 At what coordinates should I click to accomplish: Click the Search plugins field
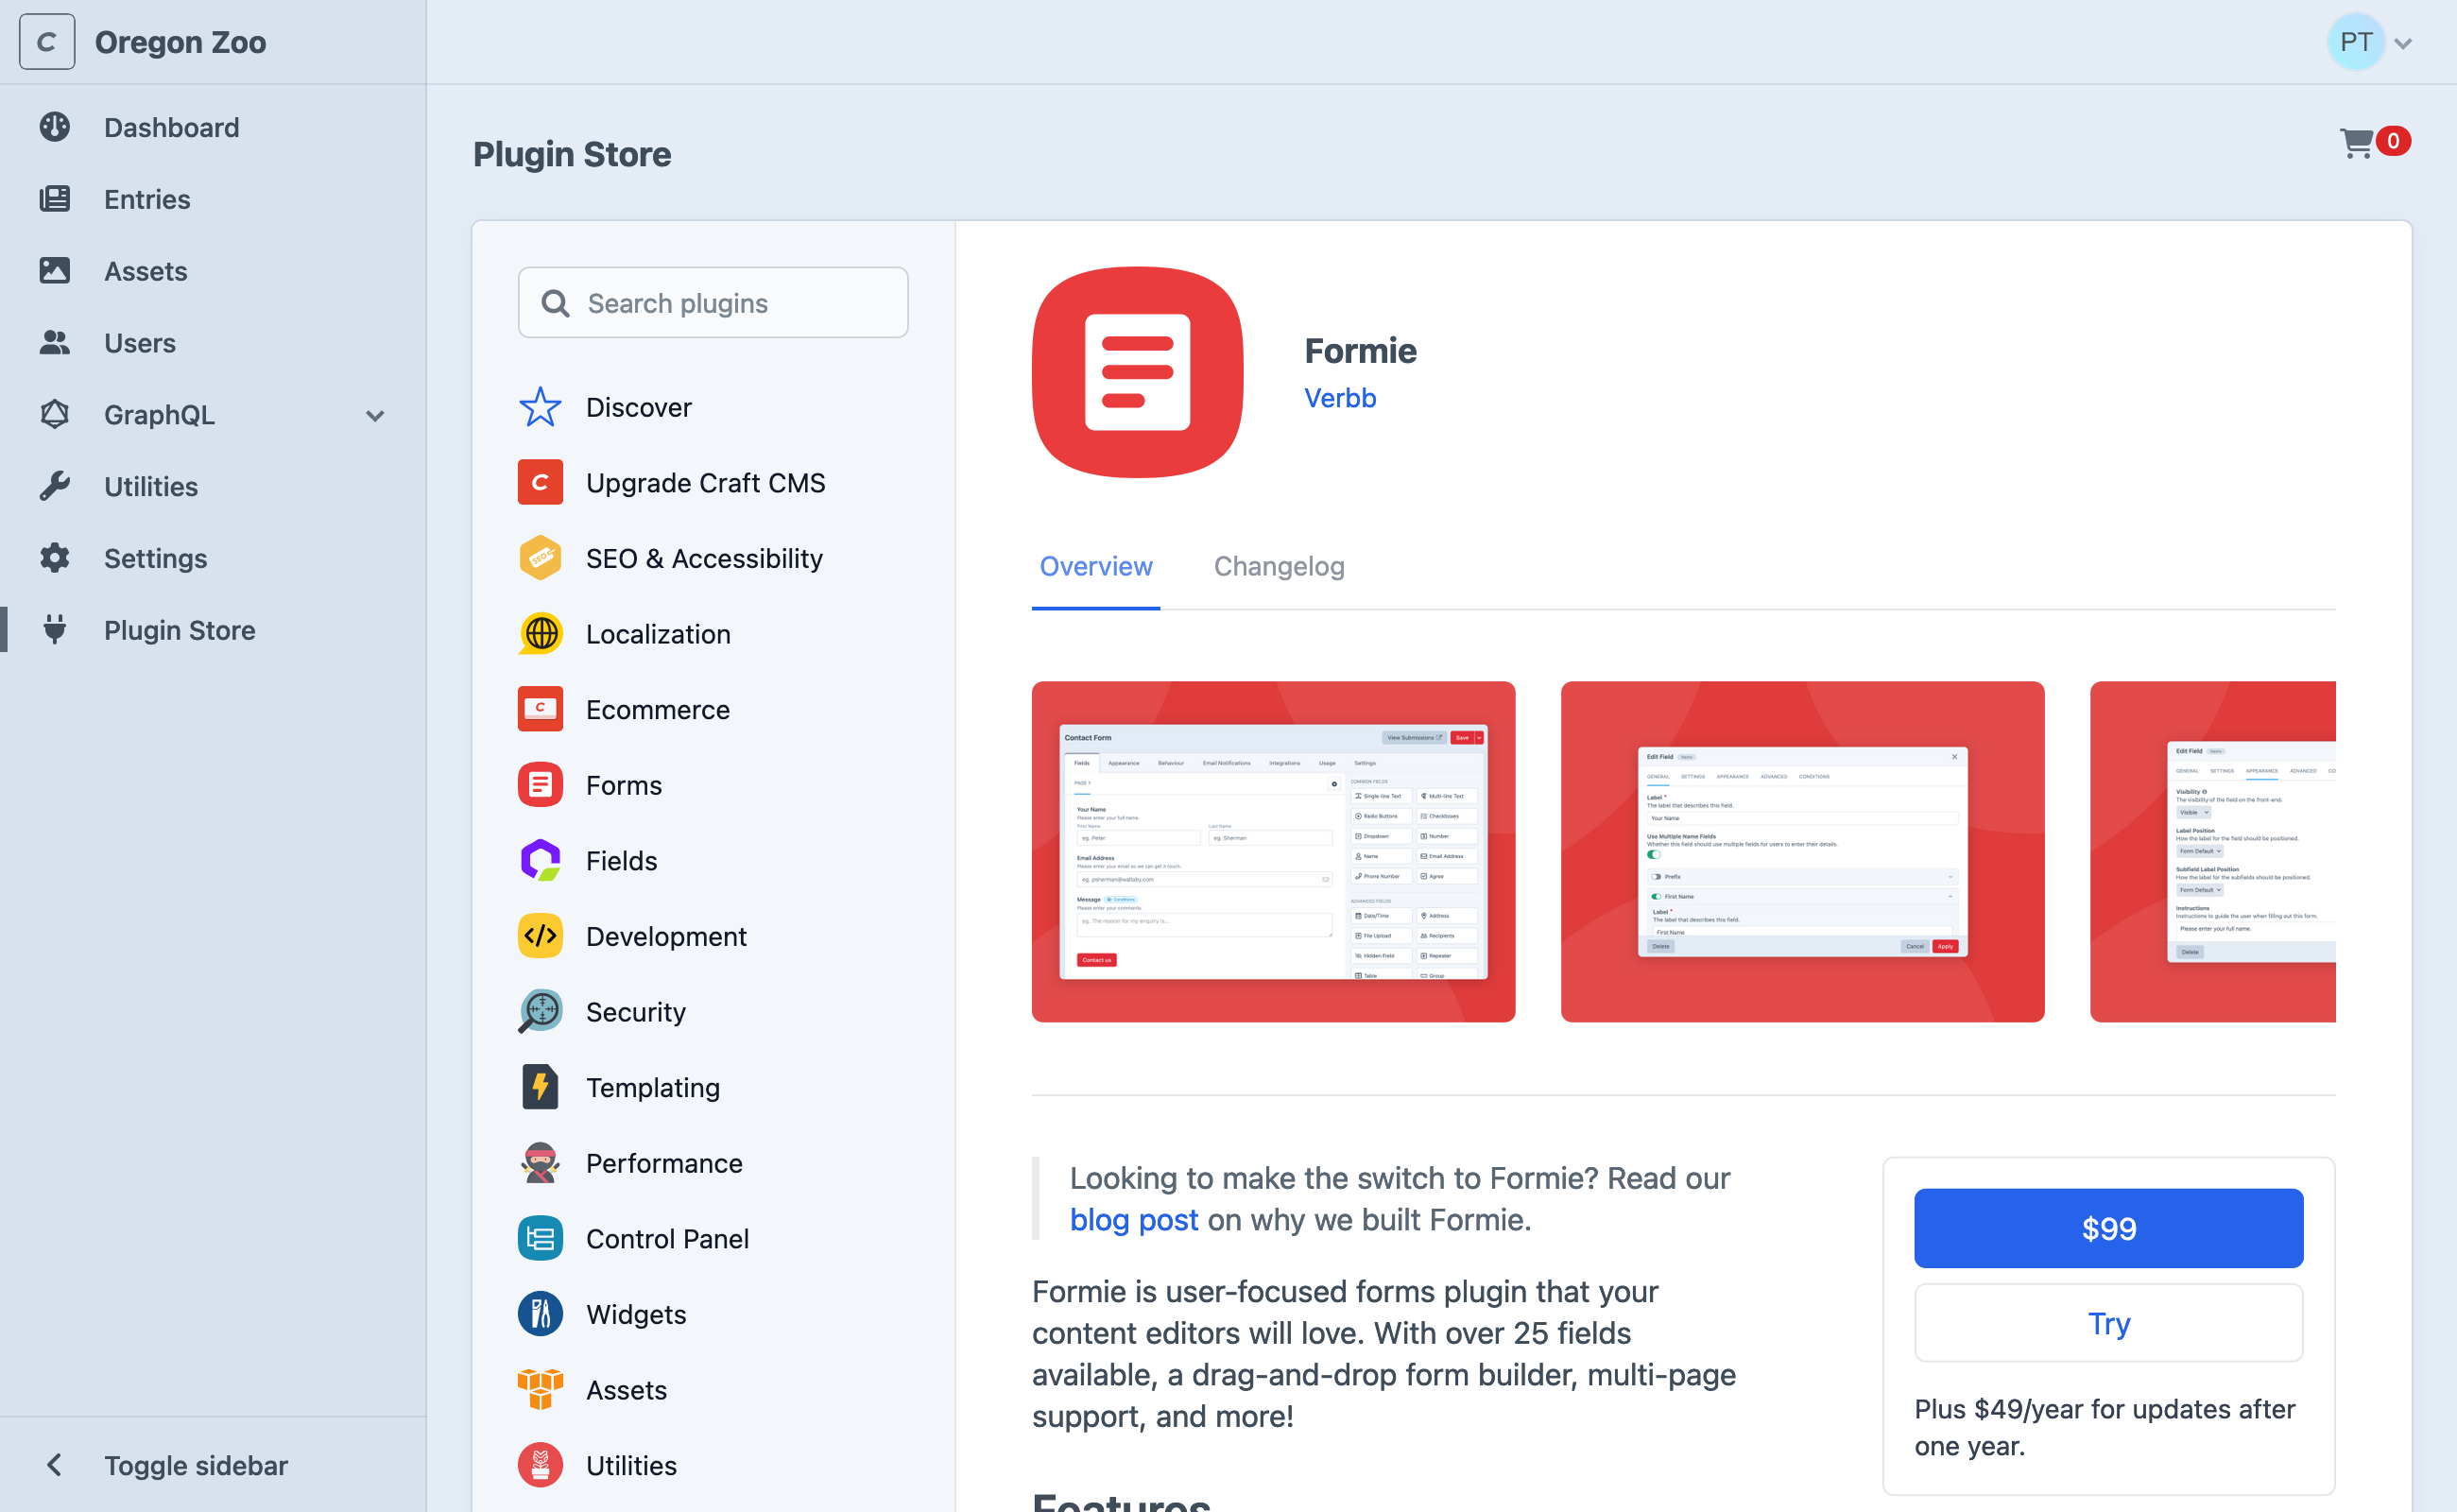712,303
